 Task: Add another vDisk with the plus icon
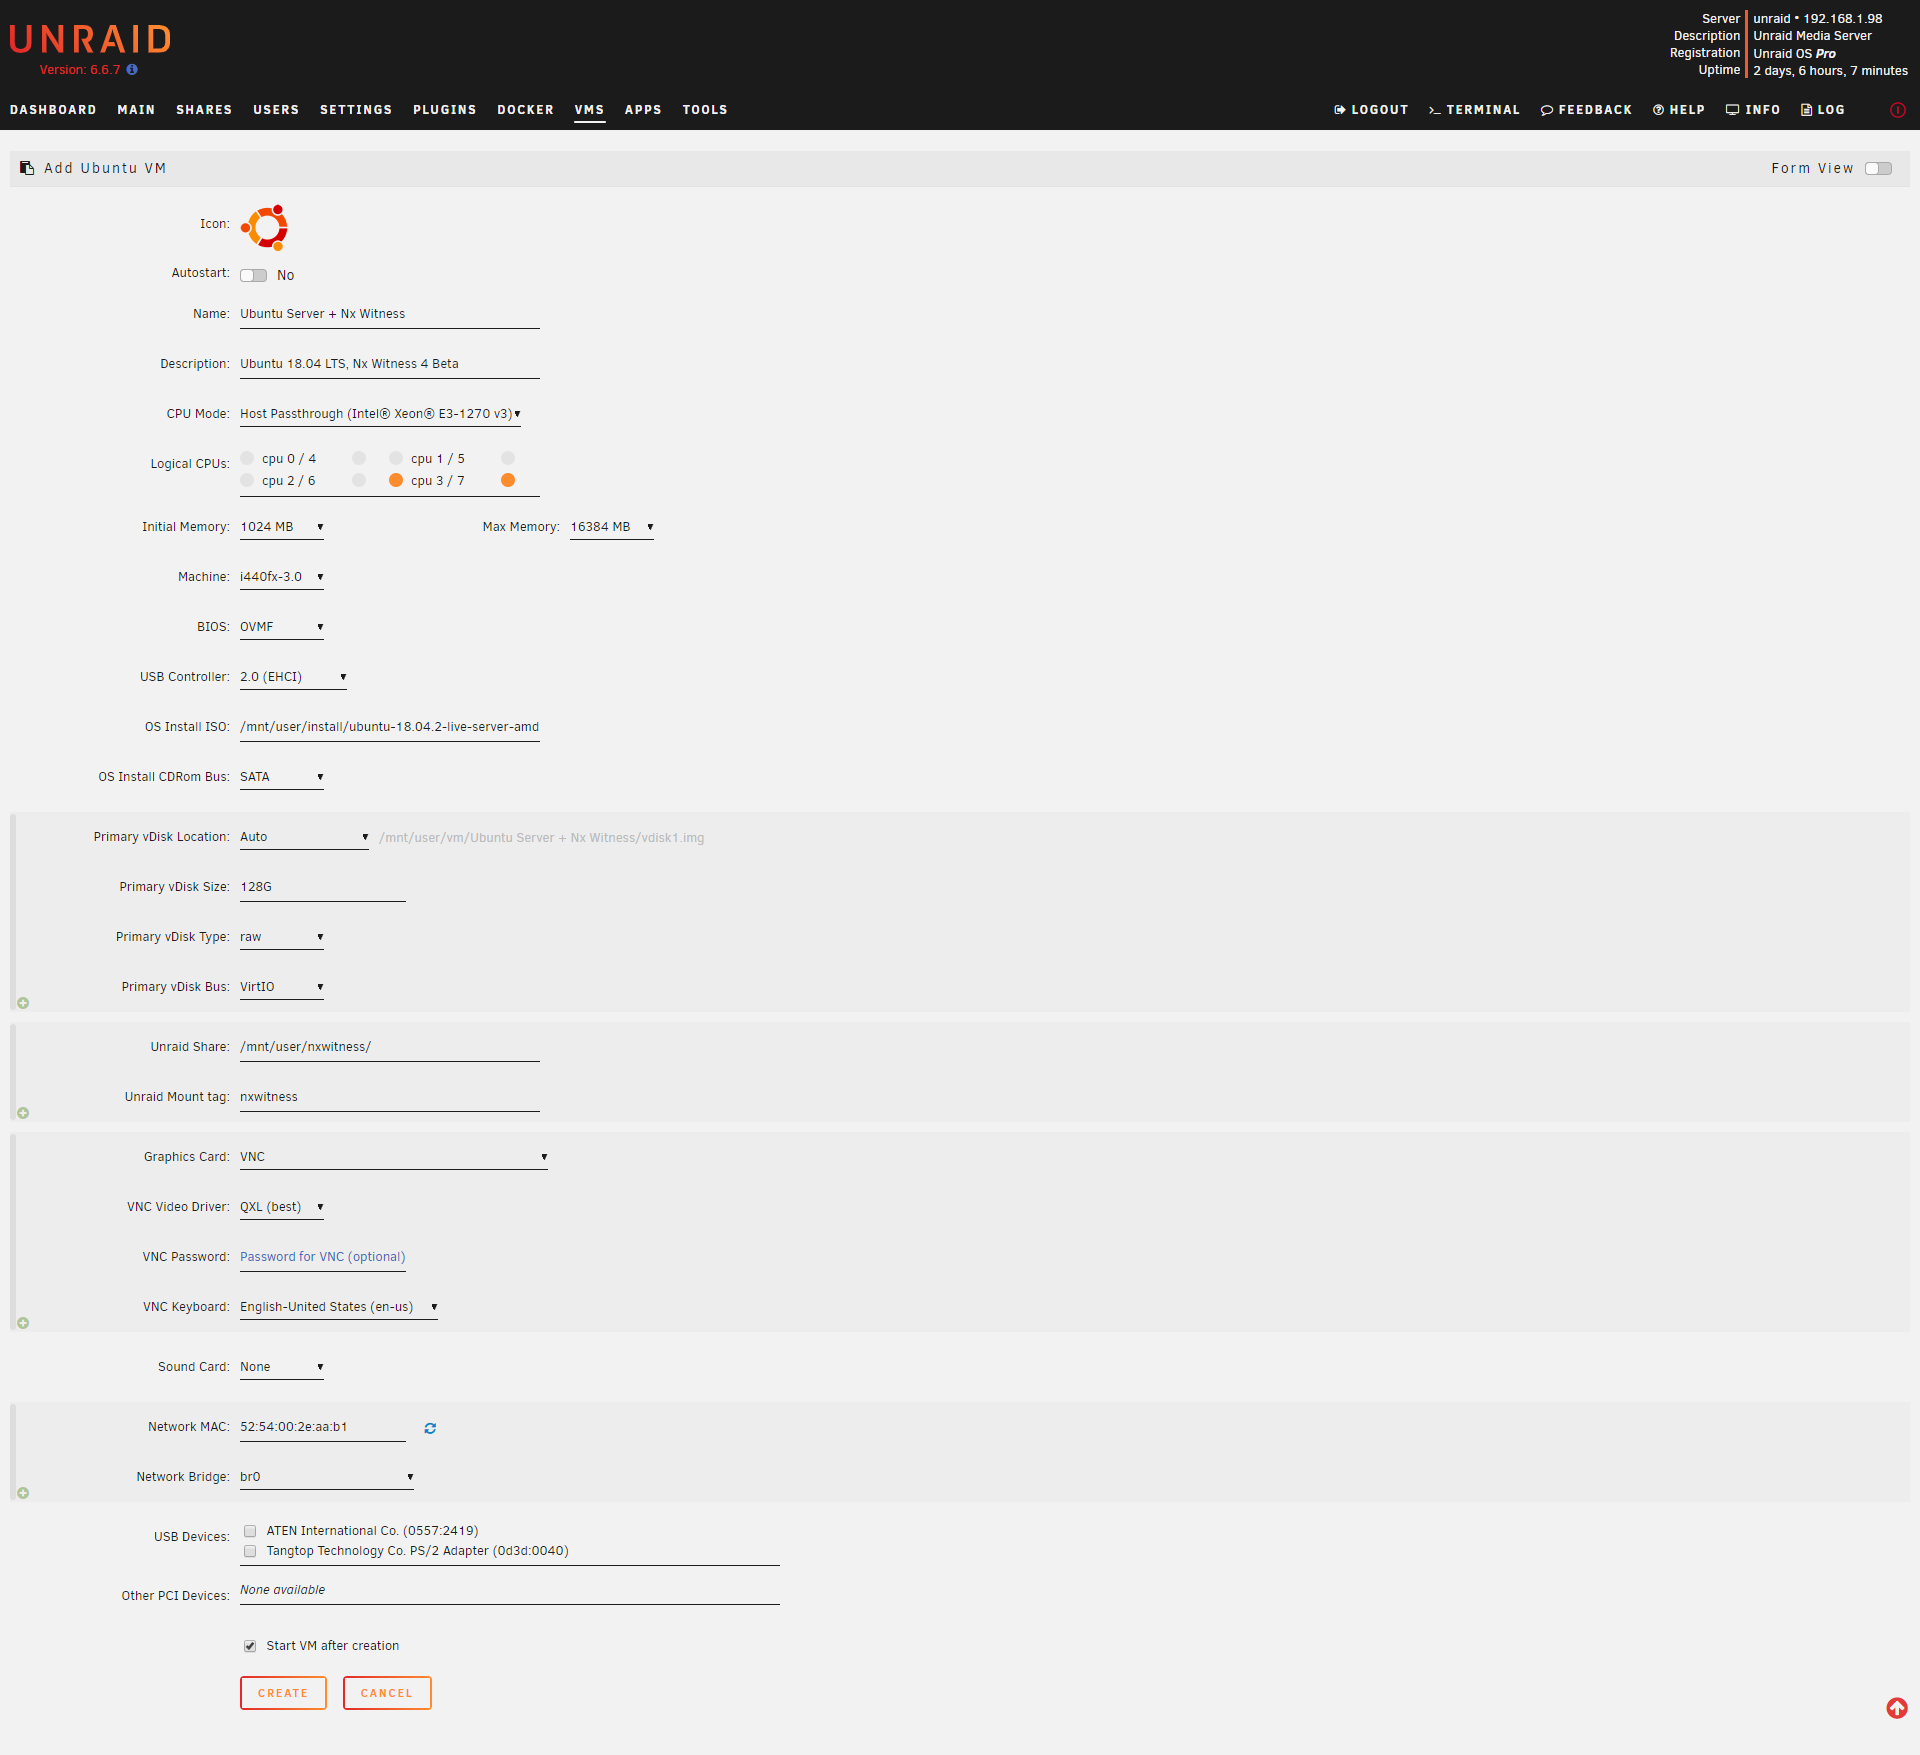point(23,1003)
